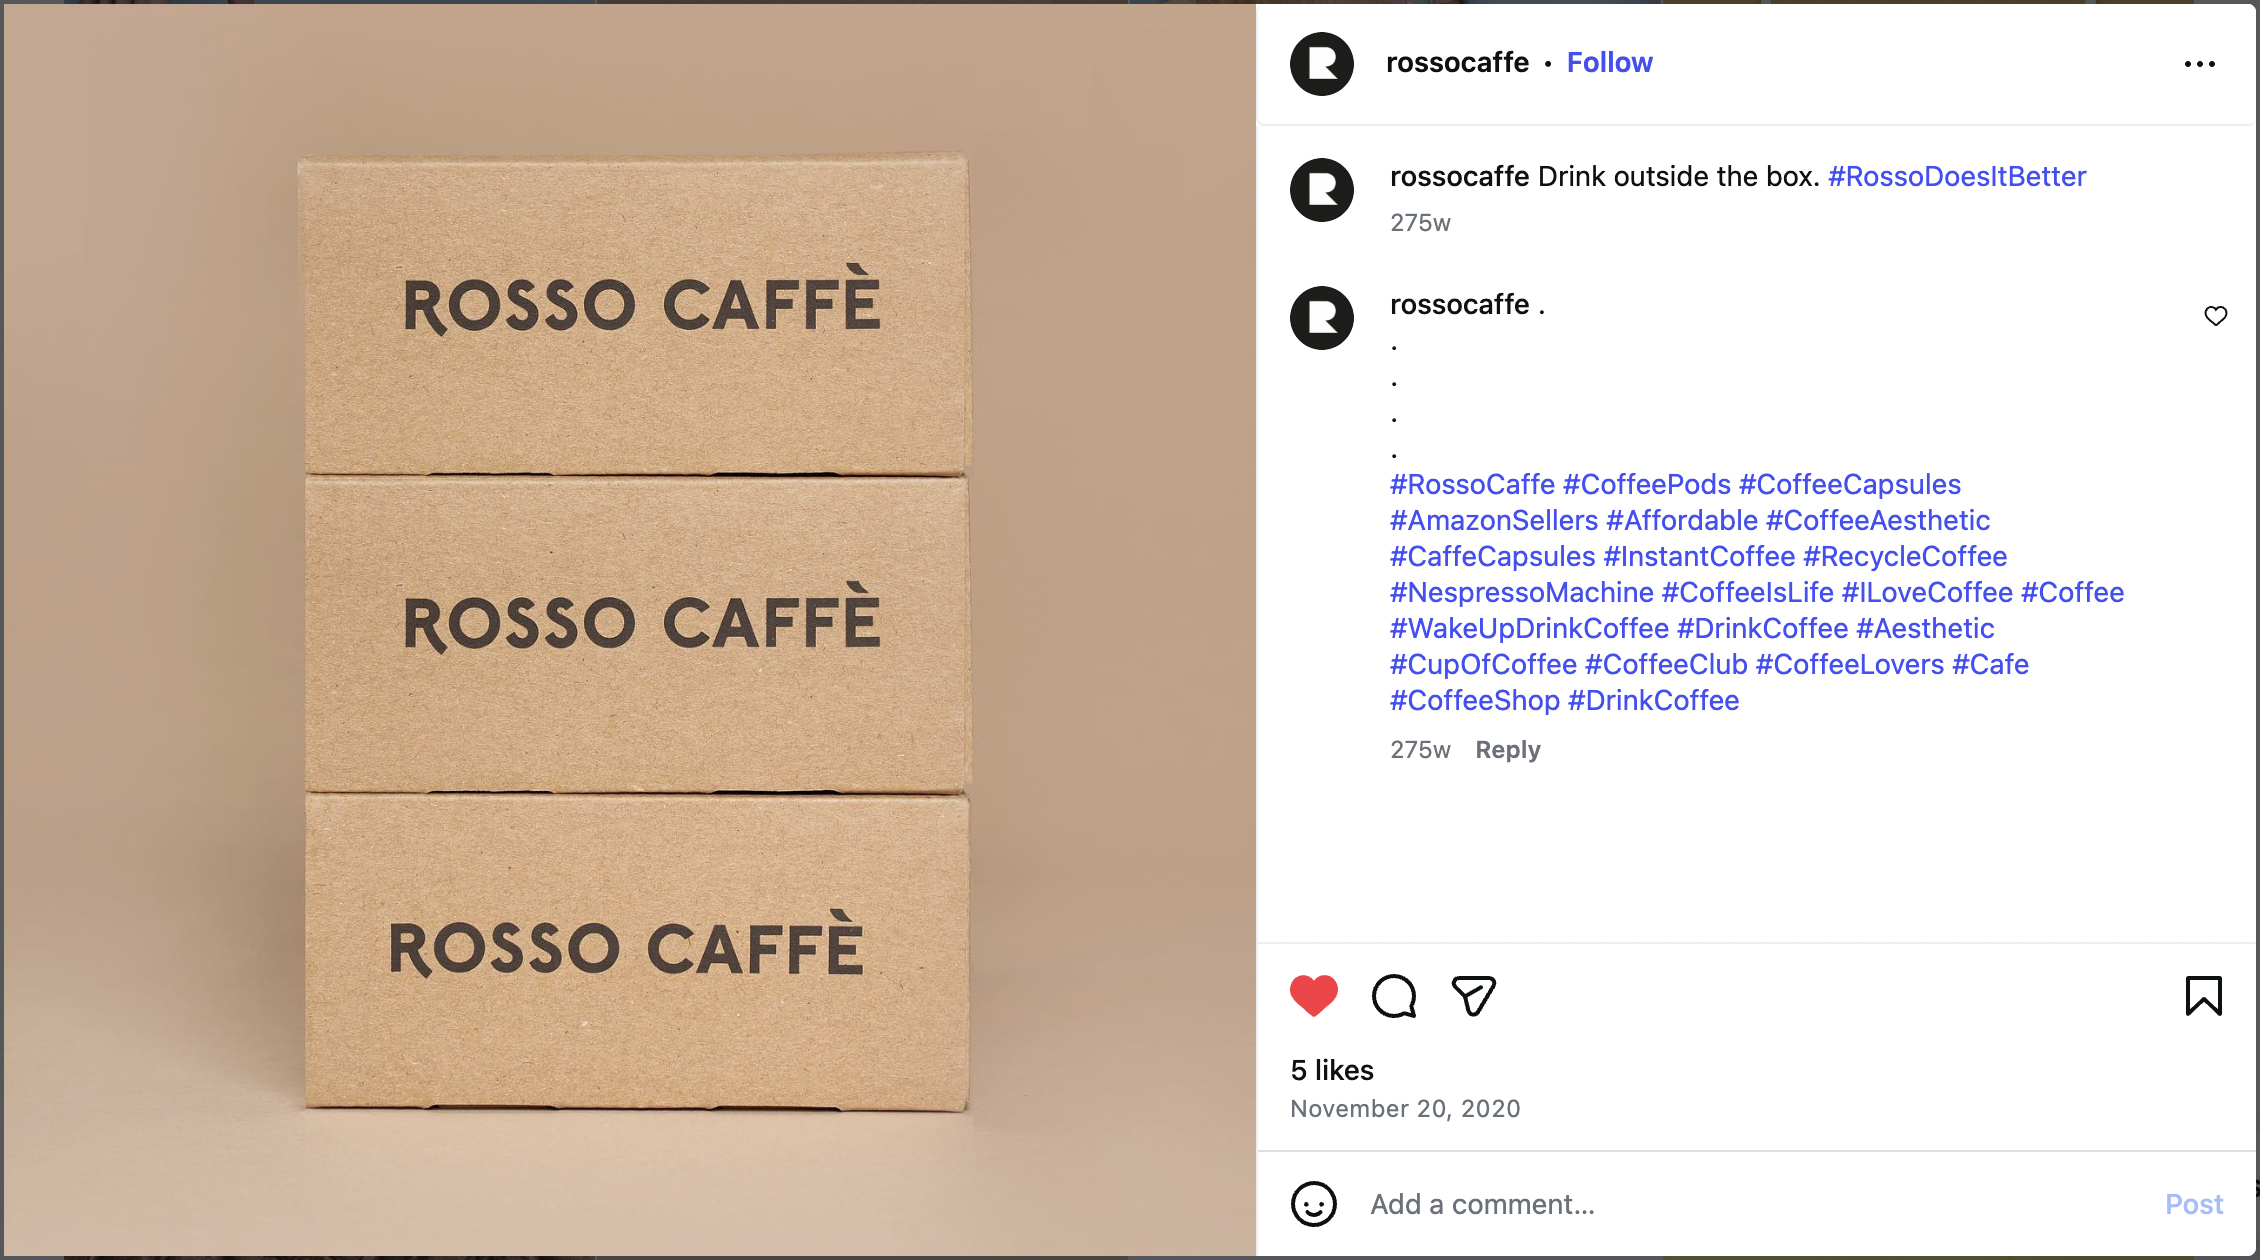Image resolution: width=2260 pixels, height=1260 pixels.
Task: Click the rossocaffe header profile avatar
Action: [x=1321, y=64]
